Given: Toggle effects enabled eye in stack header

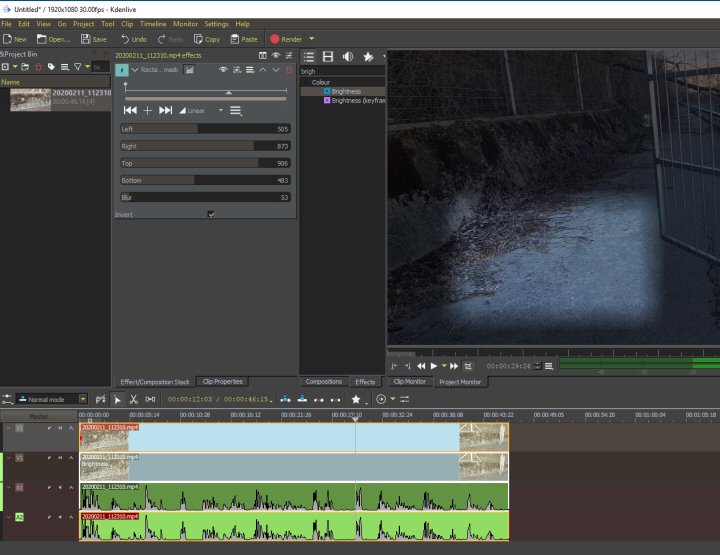Looking at the screenshot, I should click(276, 56).
